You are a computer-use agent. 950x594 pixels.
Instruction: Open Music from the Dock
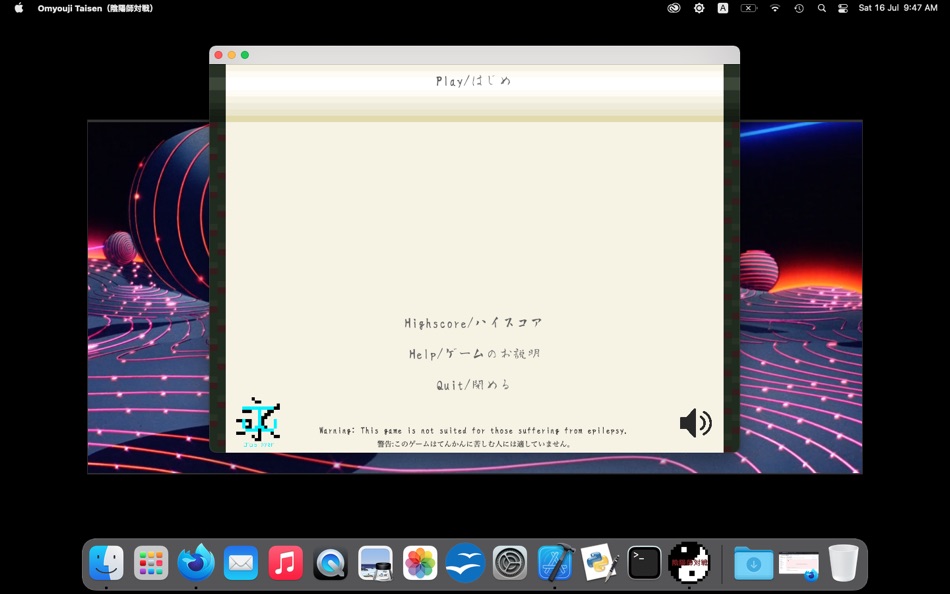pyautogui.click(x=285, y=562)
